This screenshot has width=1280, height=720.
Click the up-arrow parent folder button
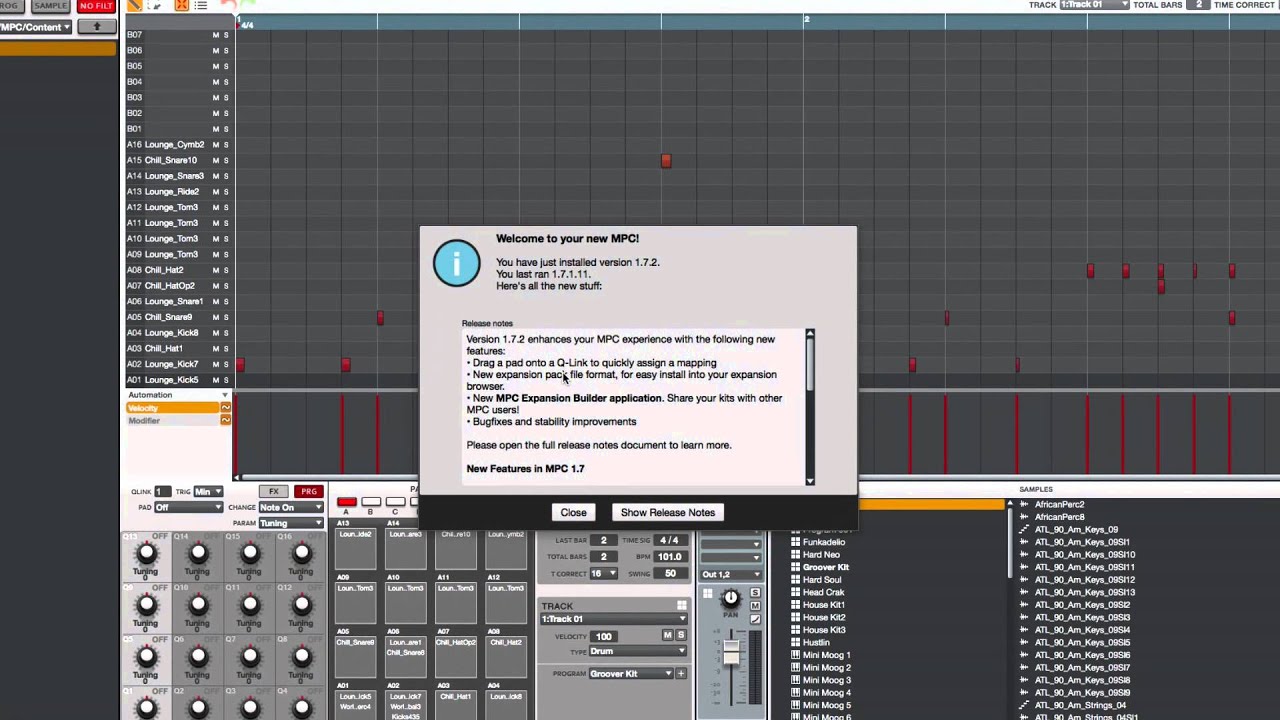point(97,27)
